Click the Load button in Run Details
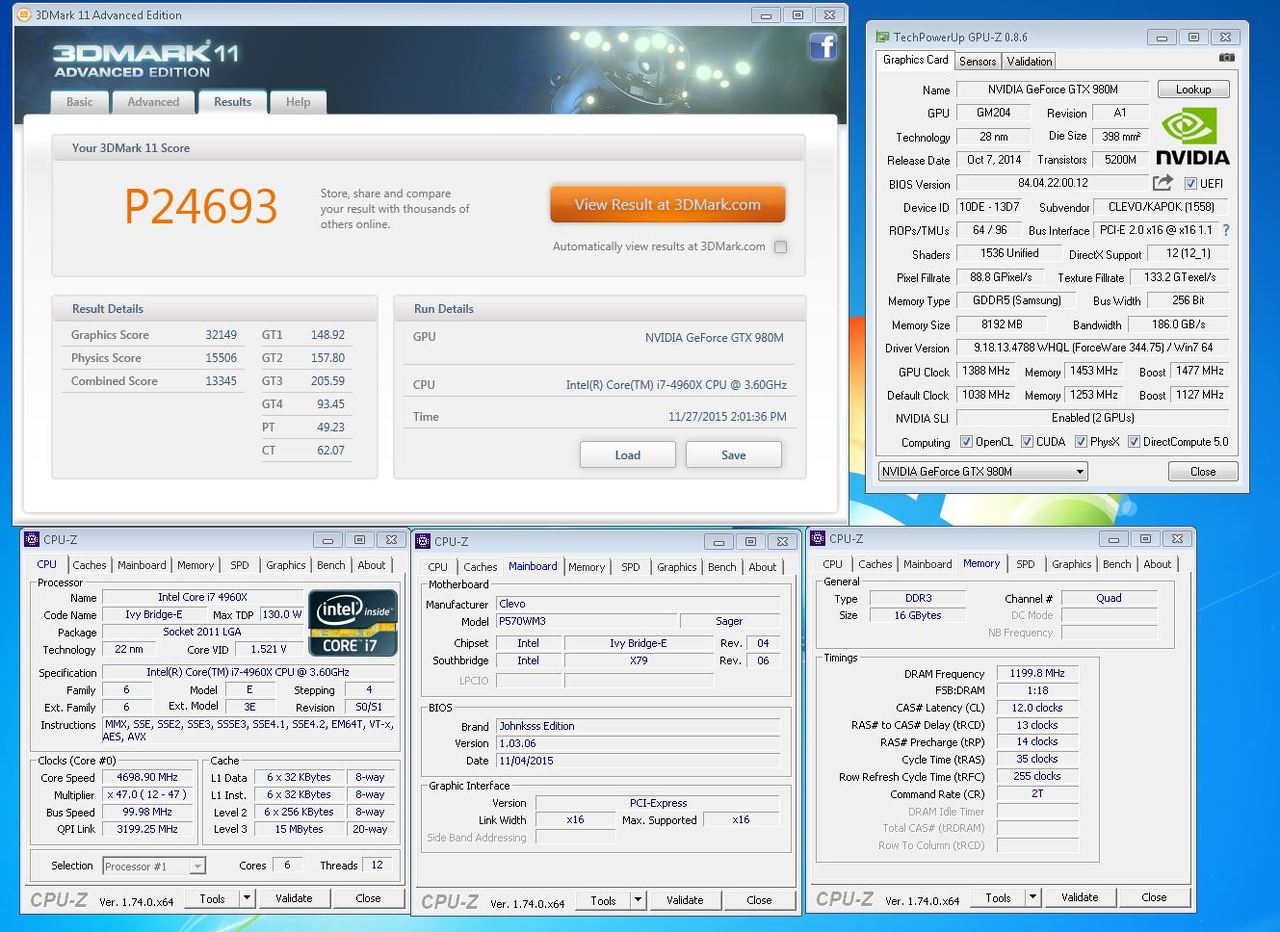The image size is (1280, 932). [628, 455]
